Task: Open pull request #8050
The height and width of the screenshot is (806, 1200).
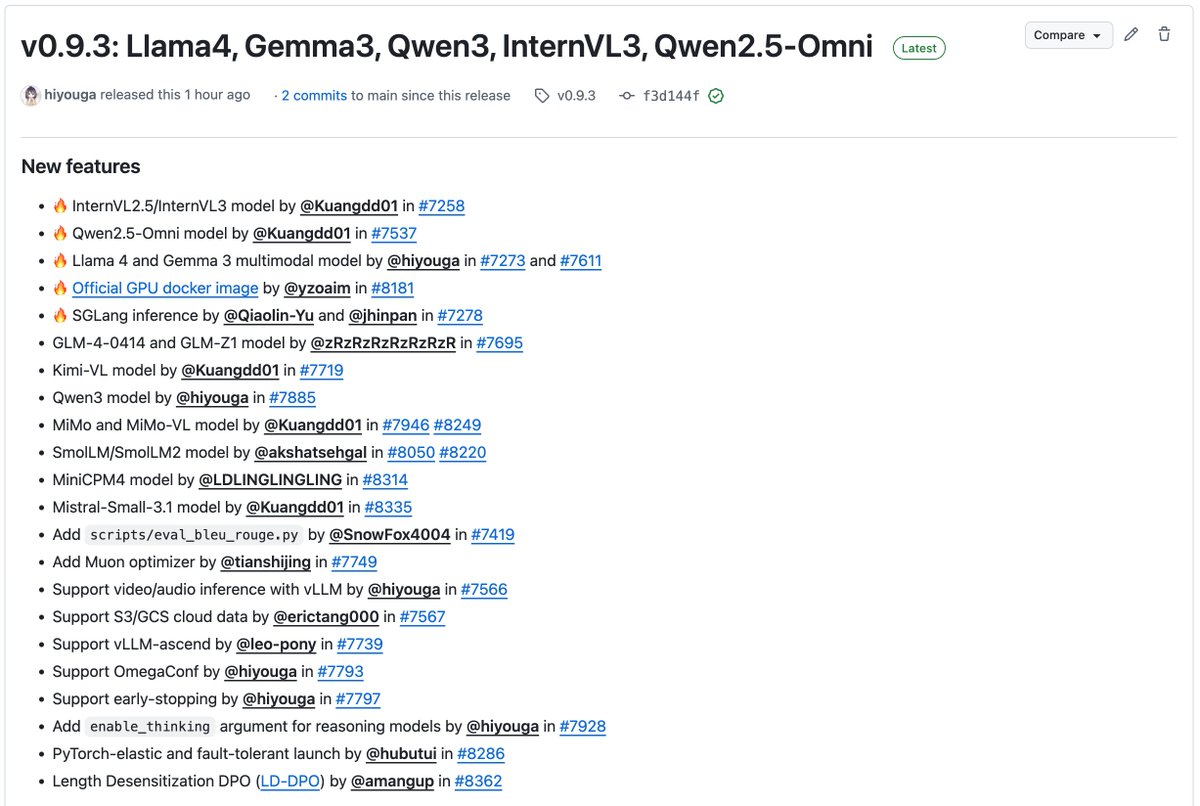Action: pos(411,452)
